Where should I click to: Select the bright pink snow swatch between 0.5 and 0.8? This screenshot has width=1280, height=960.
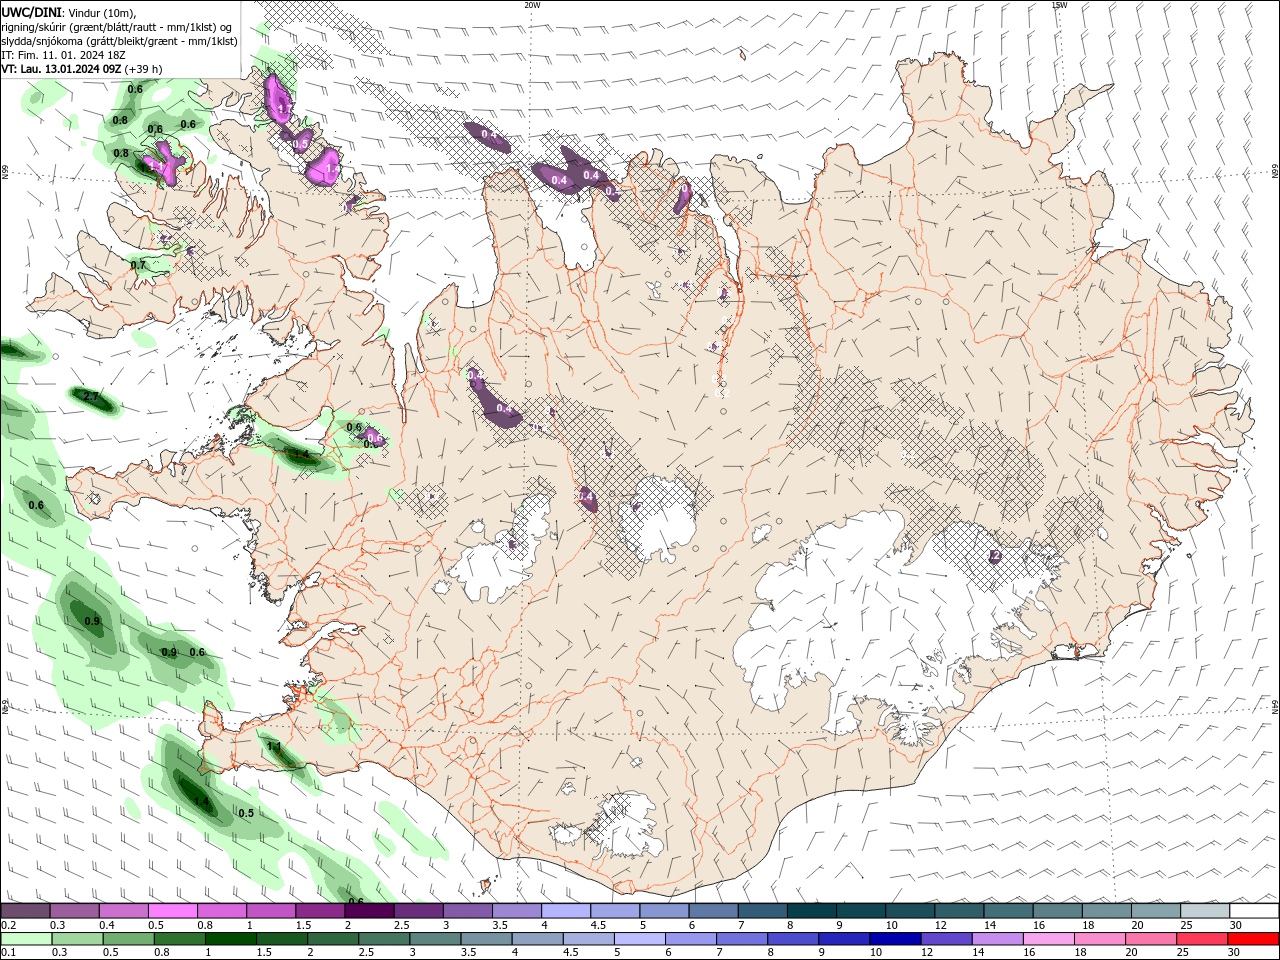point(173,911)
